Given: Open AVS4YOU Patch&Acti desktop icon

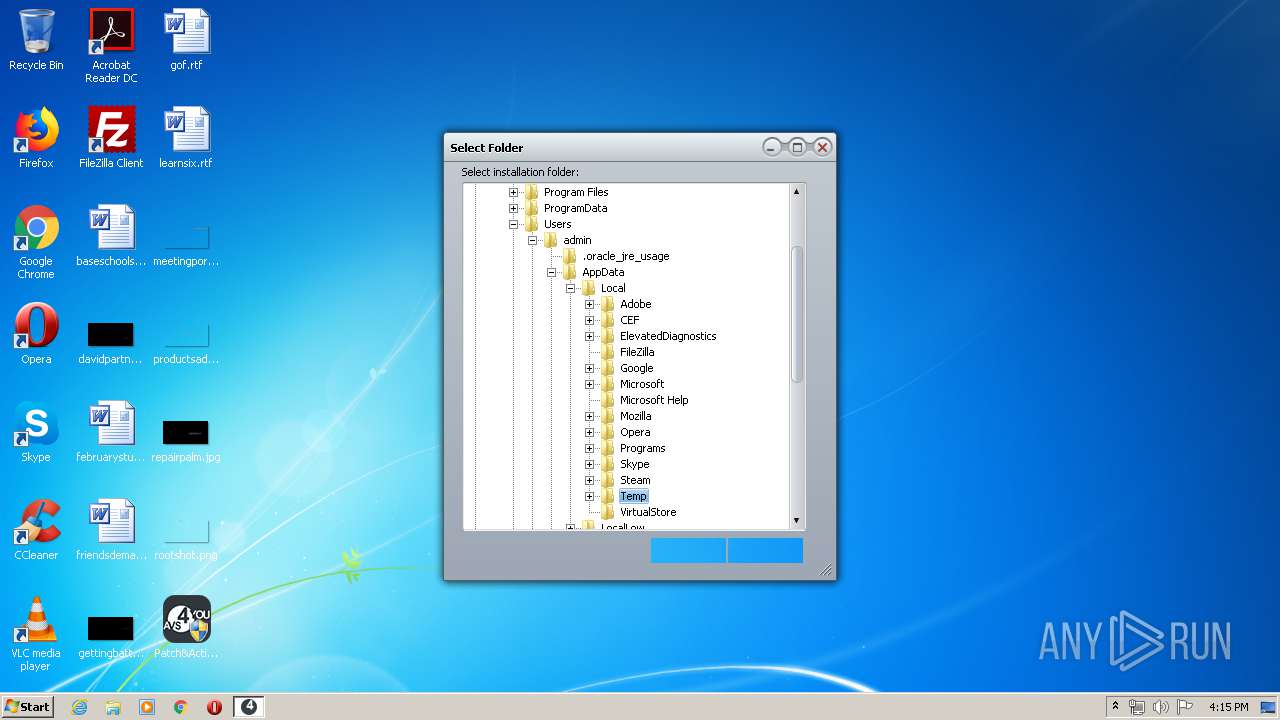Looking at the screenshot, I should click(x=186, y=628).
